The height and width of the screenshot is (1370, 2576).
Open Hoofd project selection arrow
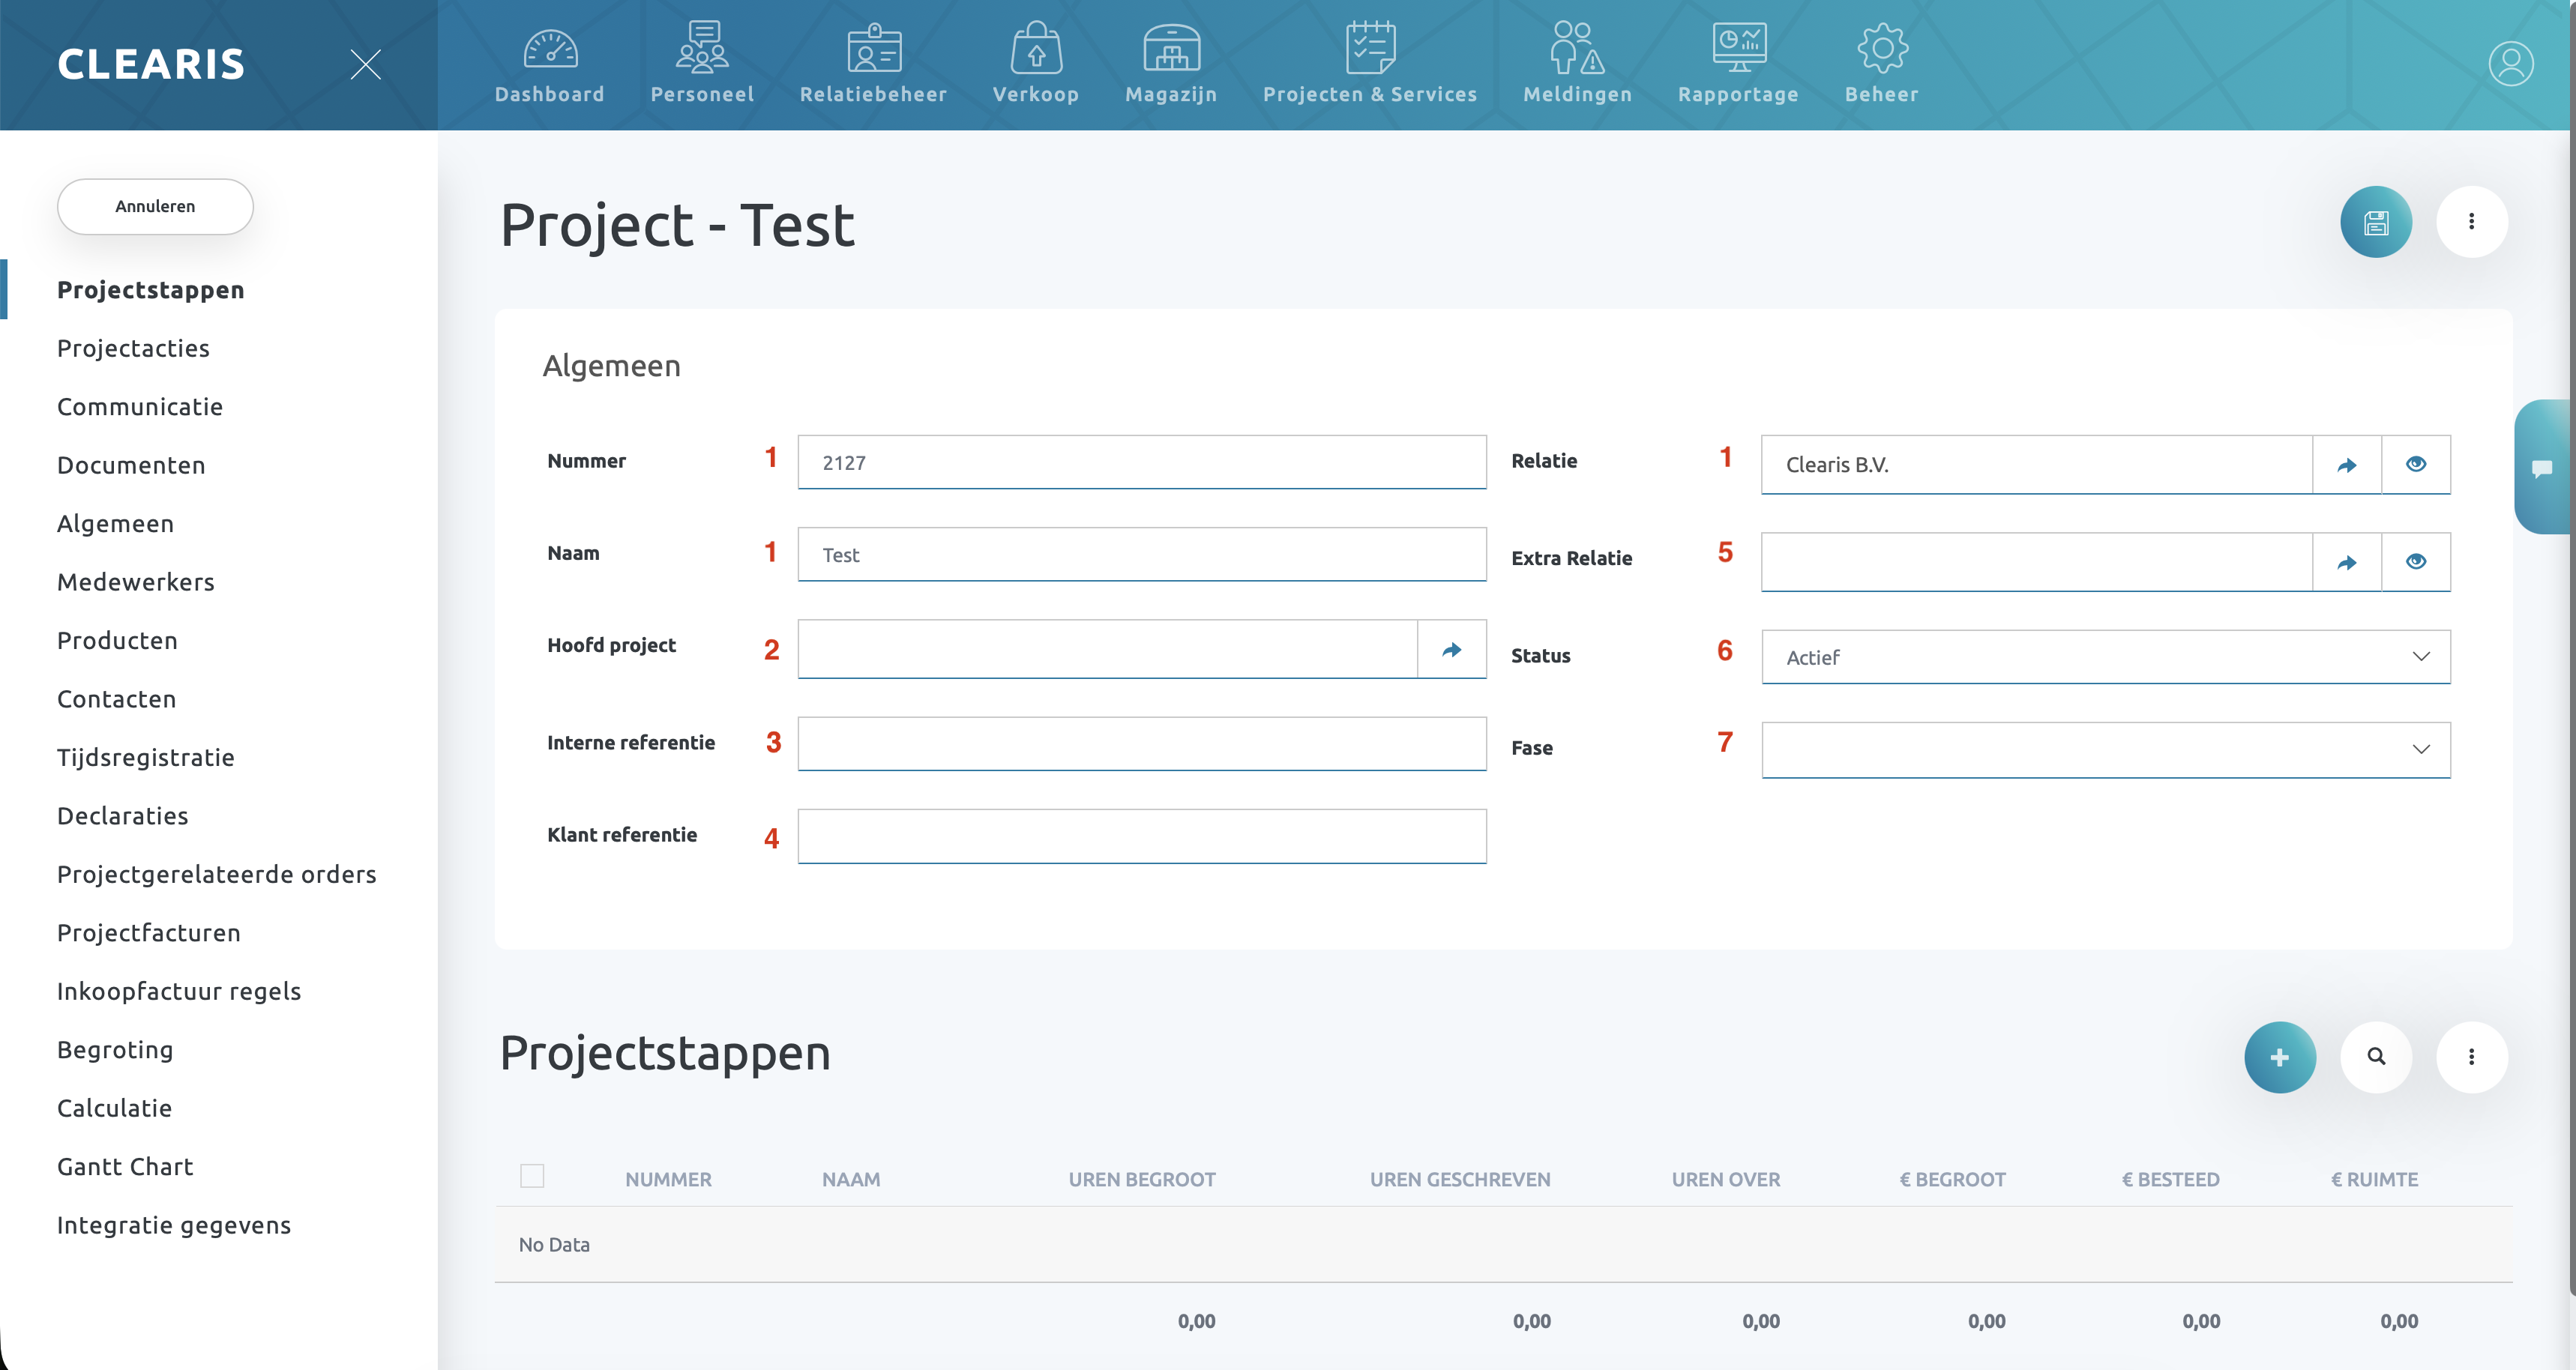coord(1452,649)
